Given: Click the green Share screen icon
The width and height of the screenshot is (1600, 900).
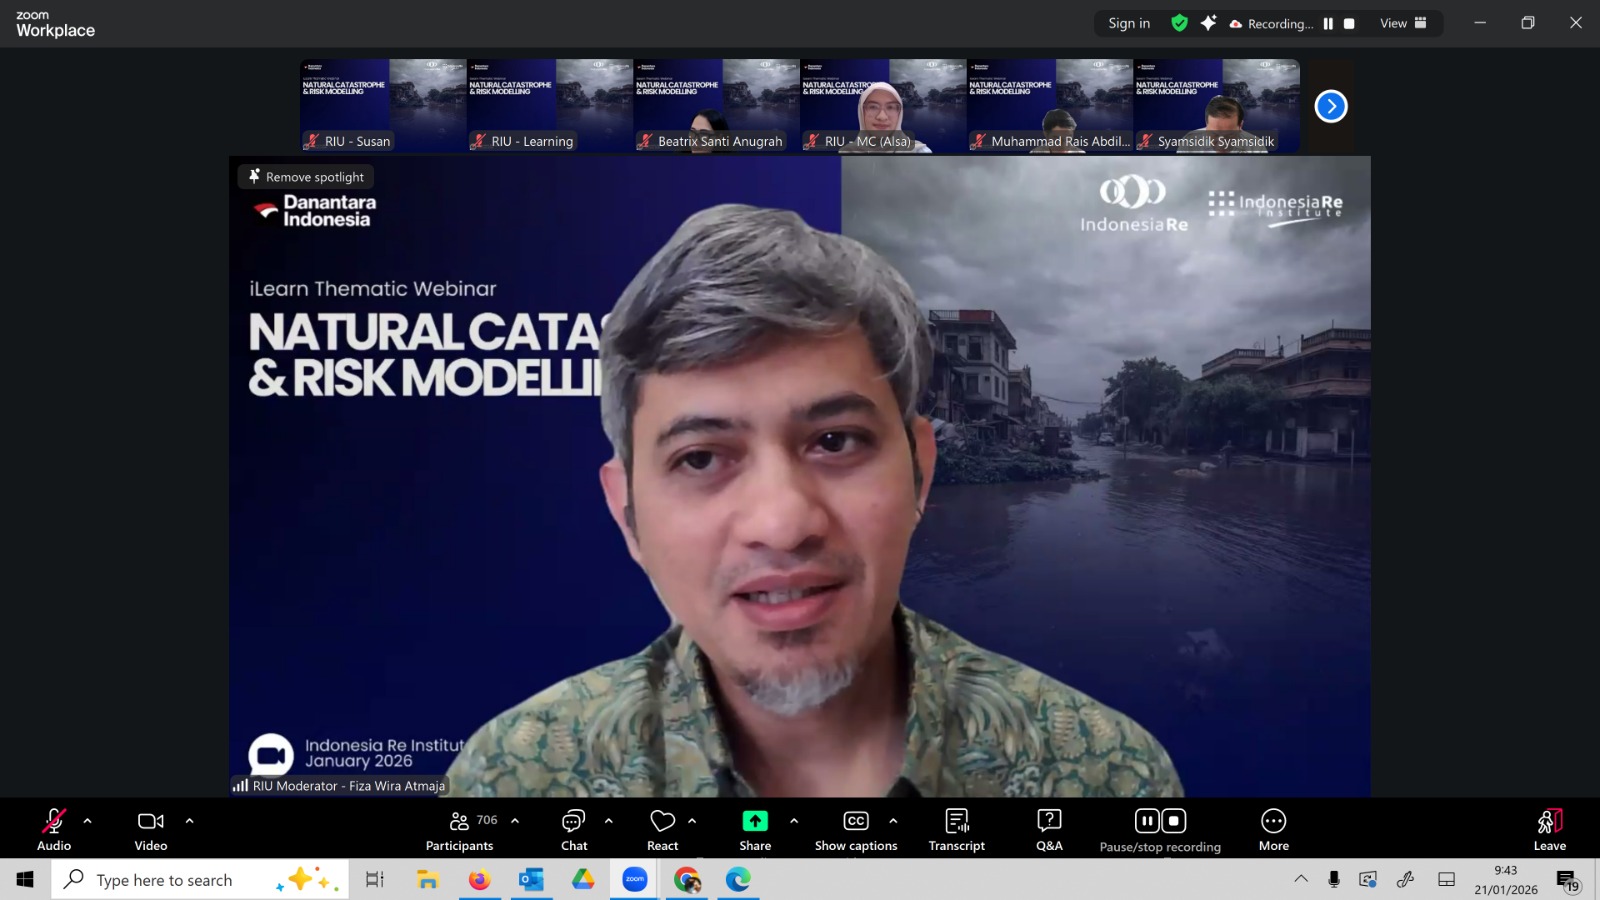Looking at the screenshot, I should 755,821.
